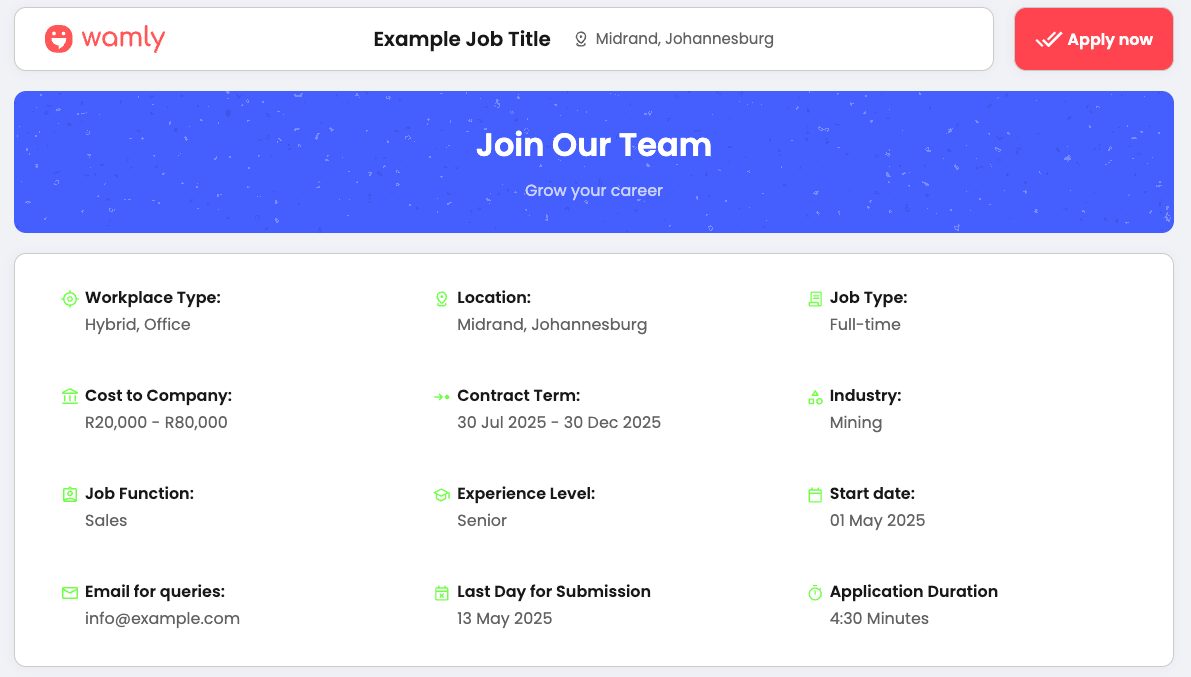
Task: Click the Industry shapes icon
Action: coord(815,396)
